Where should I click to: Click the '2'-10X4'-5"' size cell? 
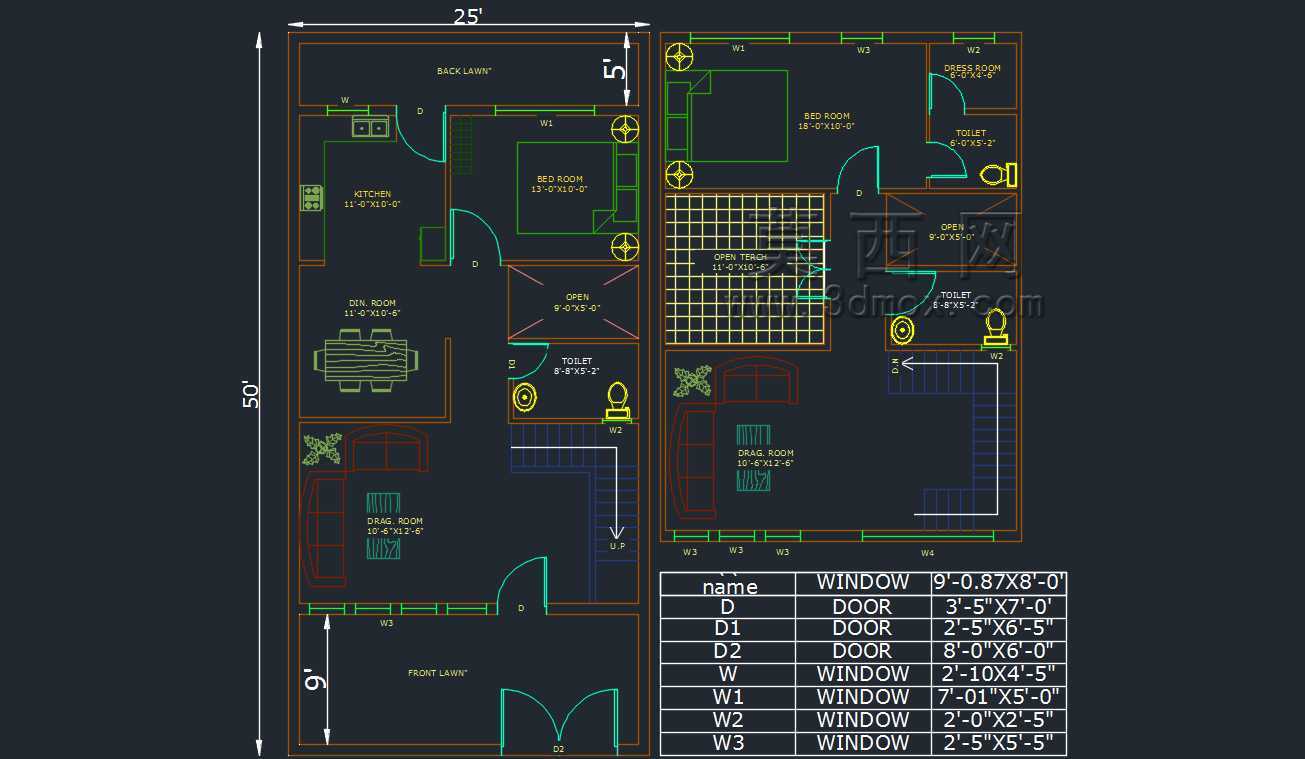[998, 674]
